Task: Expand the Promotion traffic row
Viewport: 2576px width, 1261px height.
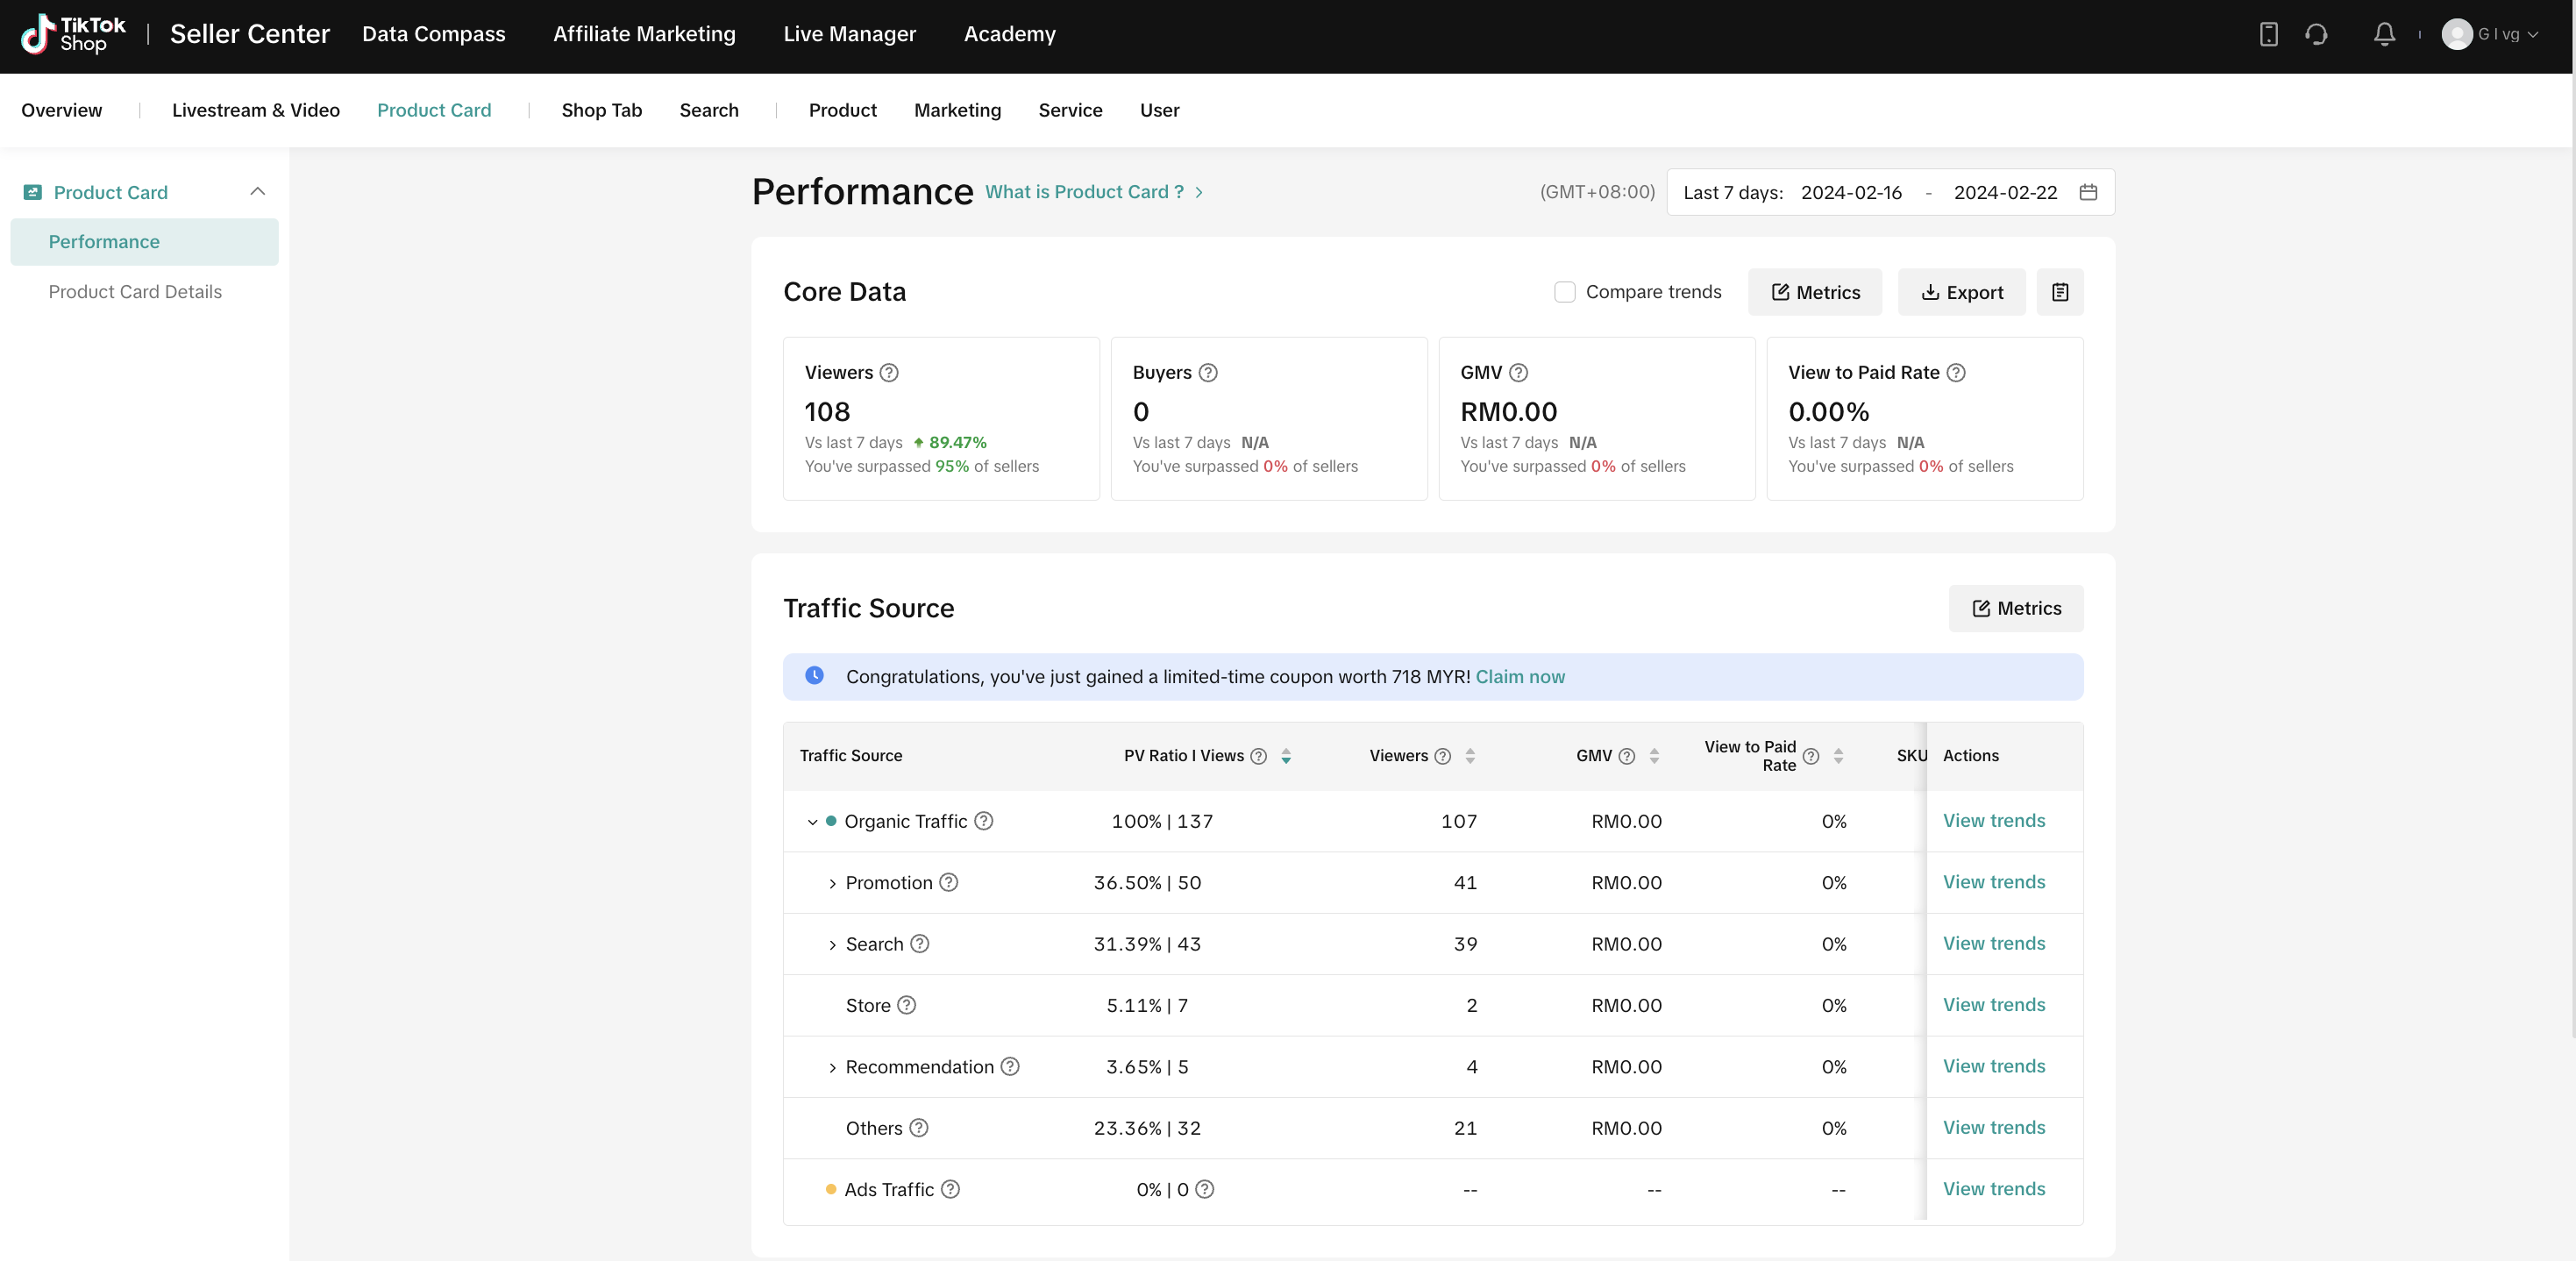Action: click(832, 884)
